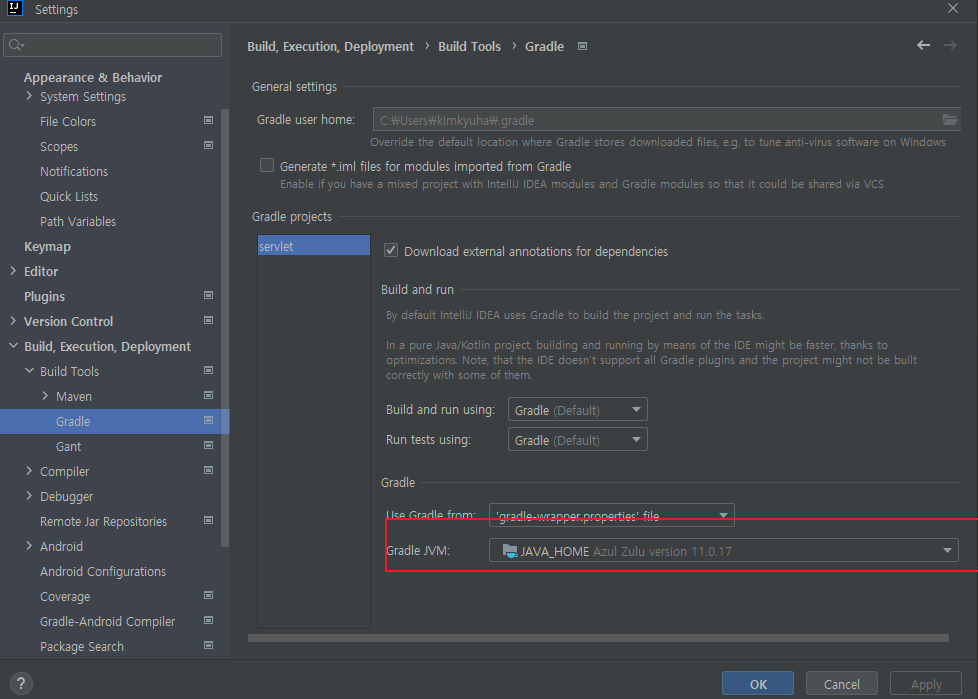The width and height of the screenshot is (978, 699).
Task: Open help with the question mark button
Action: 21,683
